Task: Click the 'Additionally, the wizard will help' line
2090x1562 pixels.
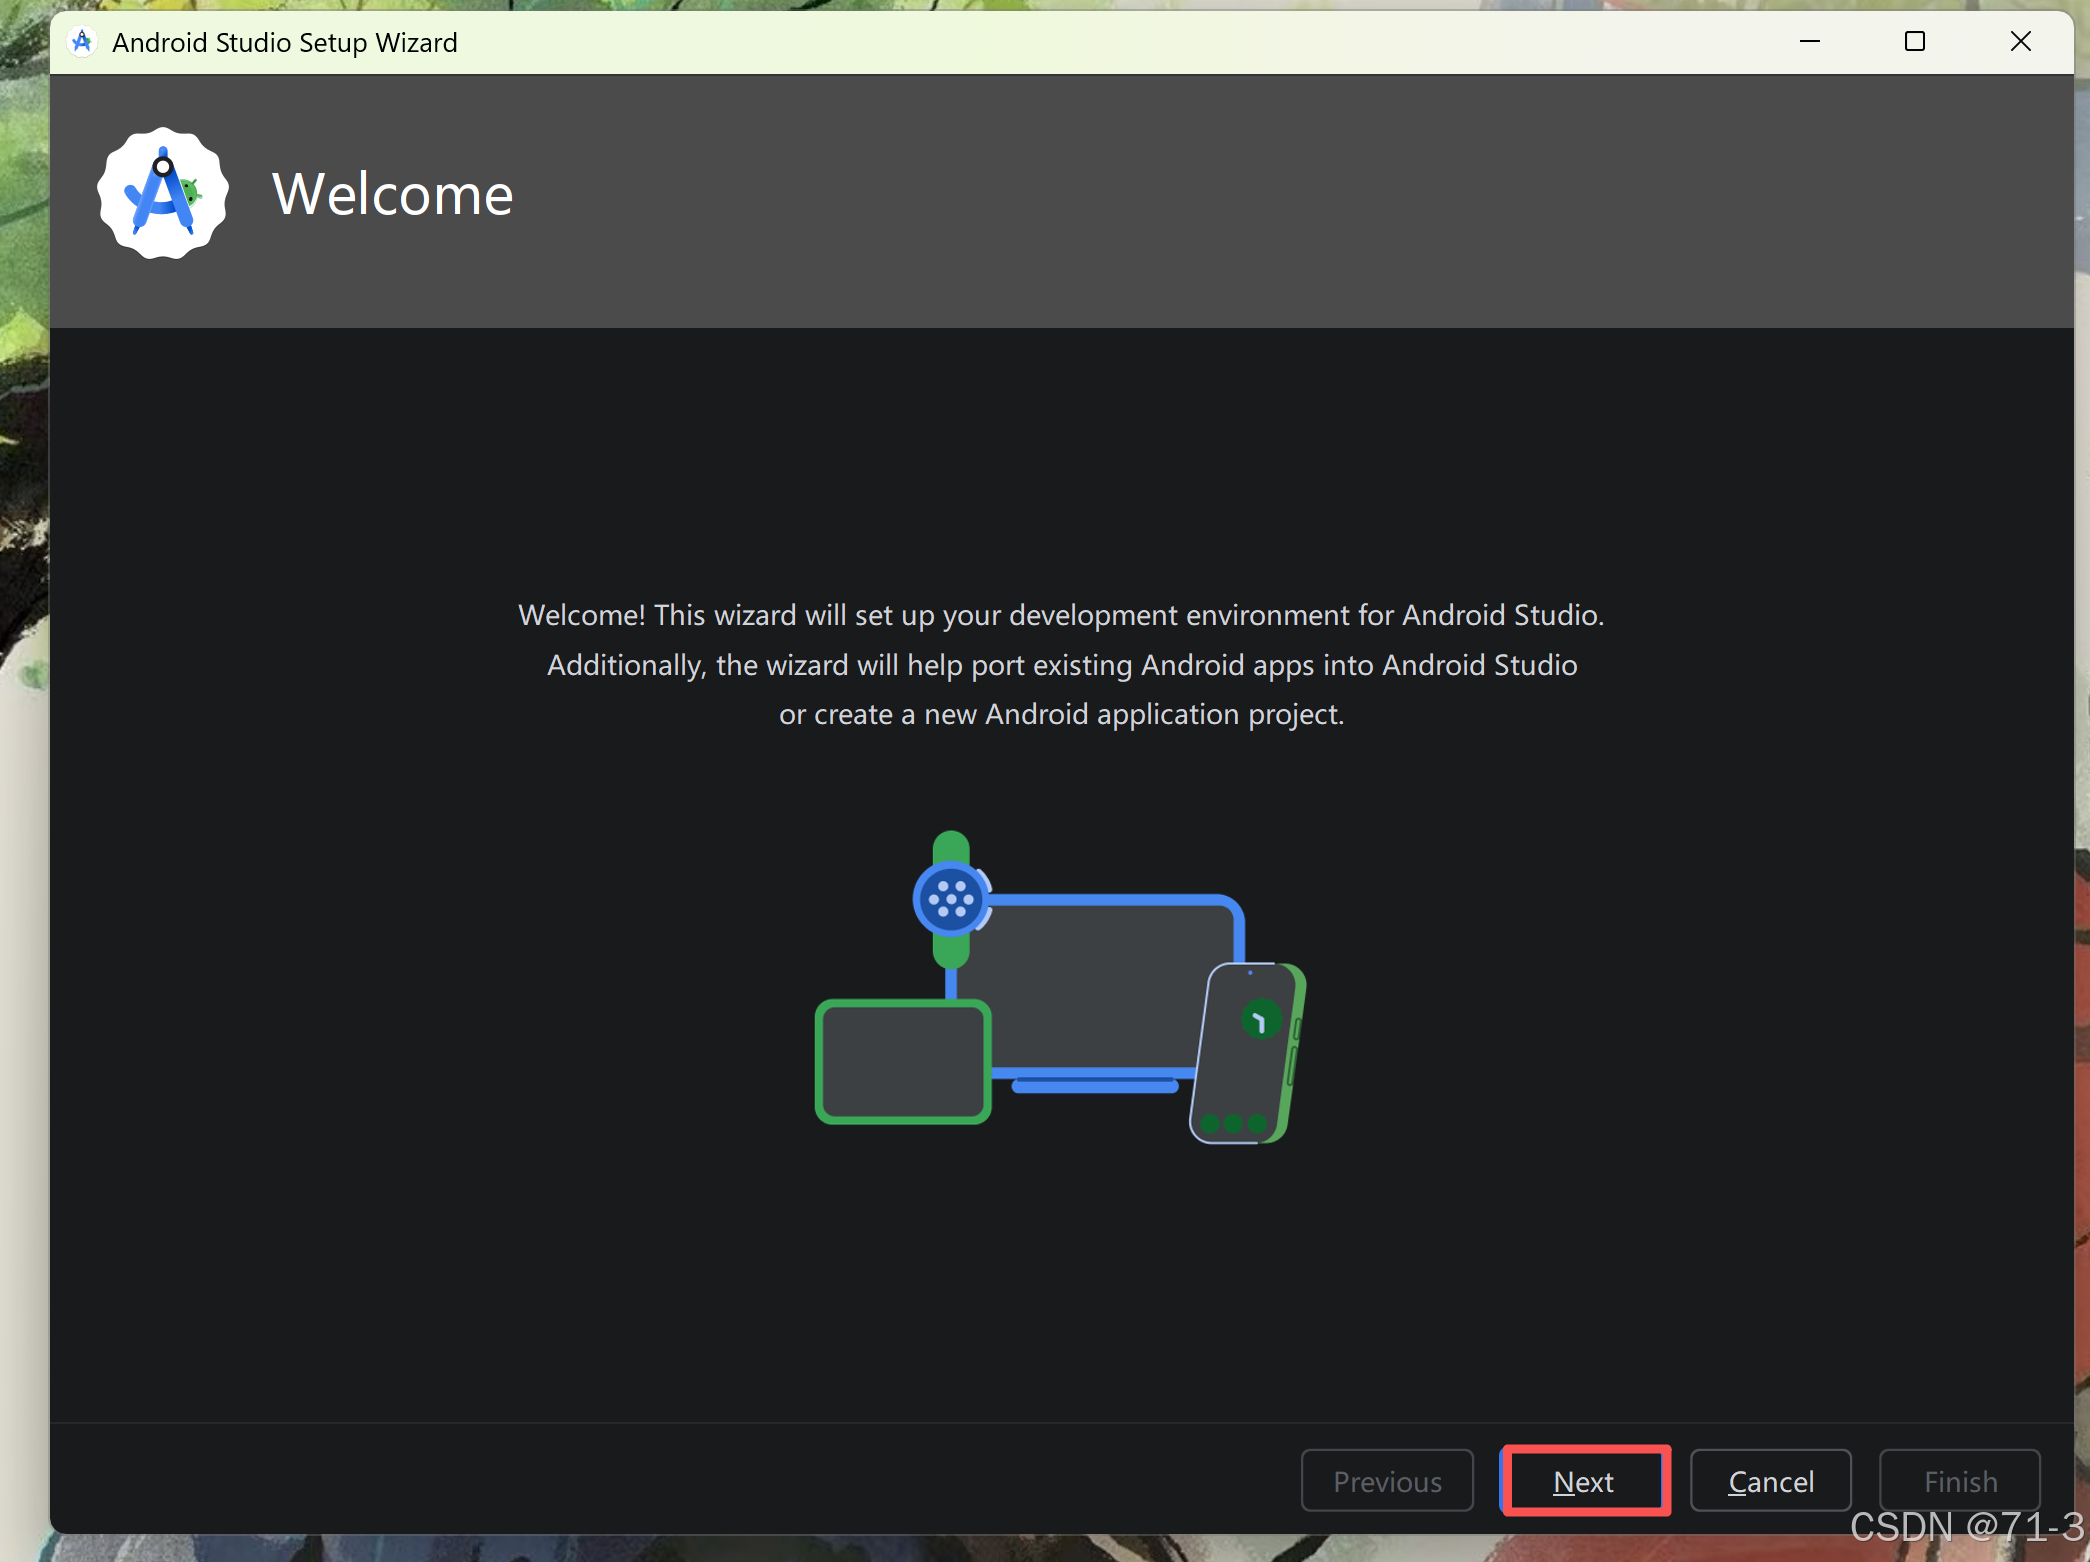Action: [1061, 665]
